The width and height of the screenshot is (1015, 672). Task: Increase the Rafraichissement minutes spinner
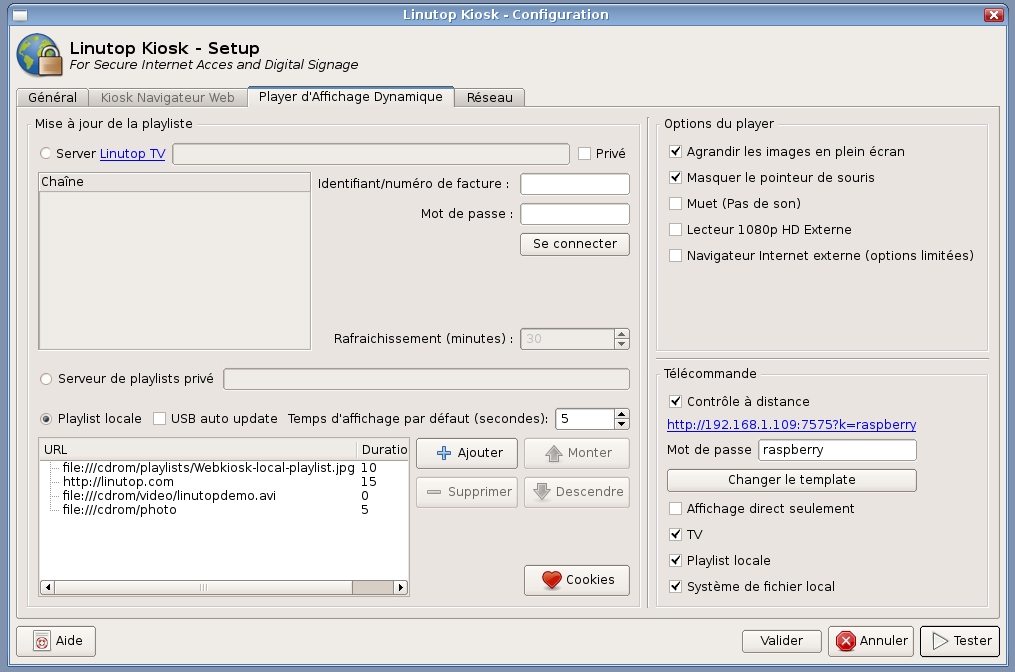(621, 334)
